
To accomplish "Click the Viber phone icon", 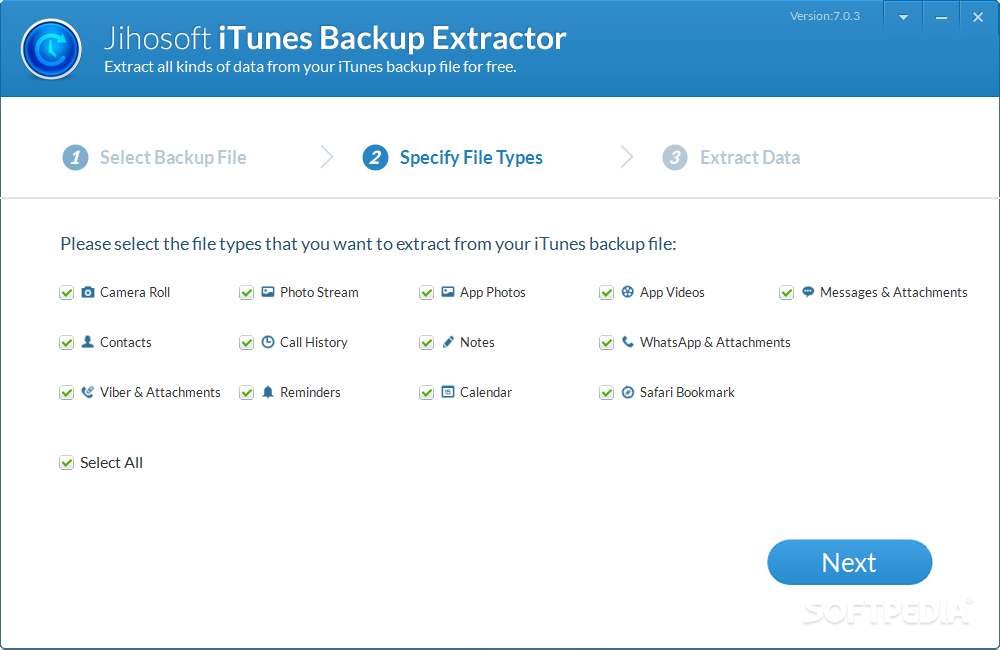I will click(x=88, y=392).
